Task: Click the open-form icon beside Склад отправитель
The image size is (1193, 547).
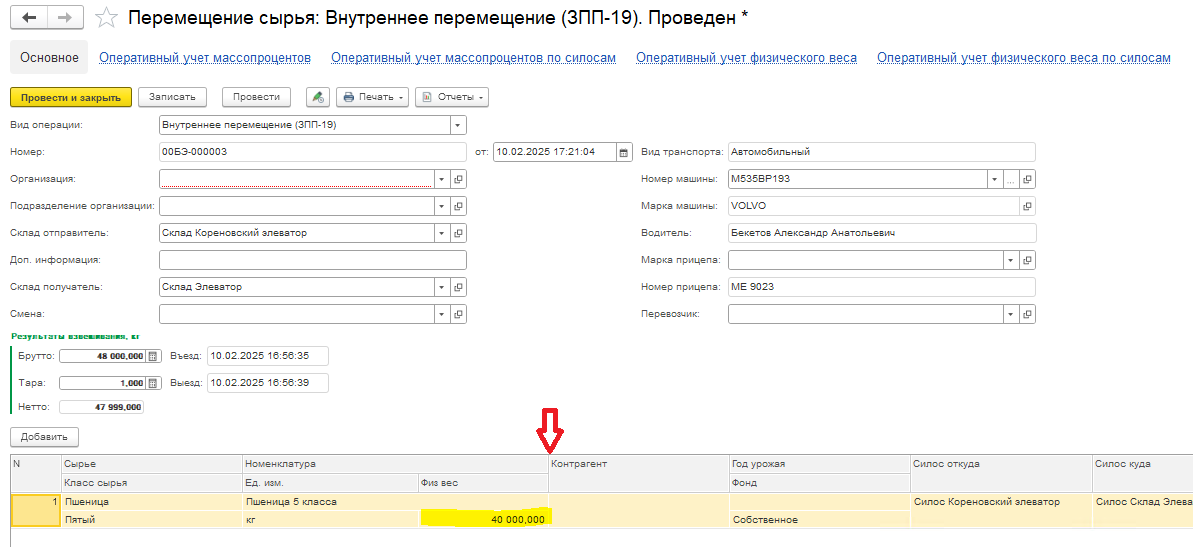Action: (x=458, y=233)
